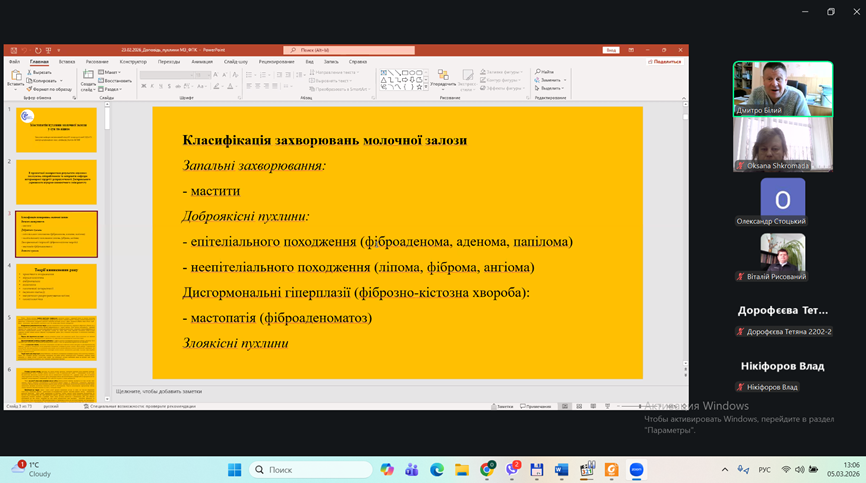The image size is (866, 483).
Task: Click Format Painter (Формат по образцу)
Action: click(50, 89)
